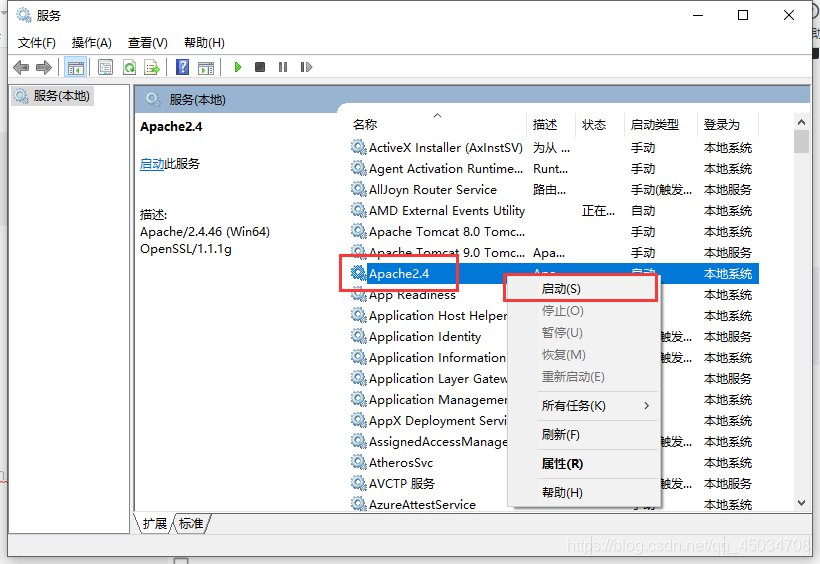Select the App Readiness service
This screenshot has height=564, width=820.
coord(412,295)
